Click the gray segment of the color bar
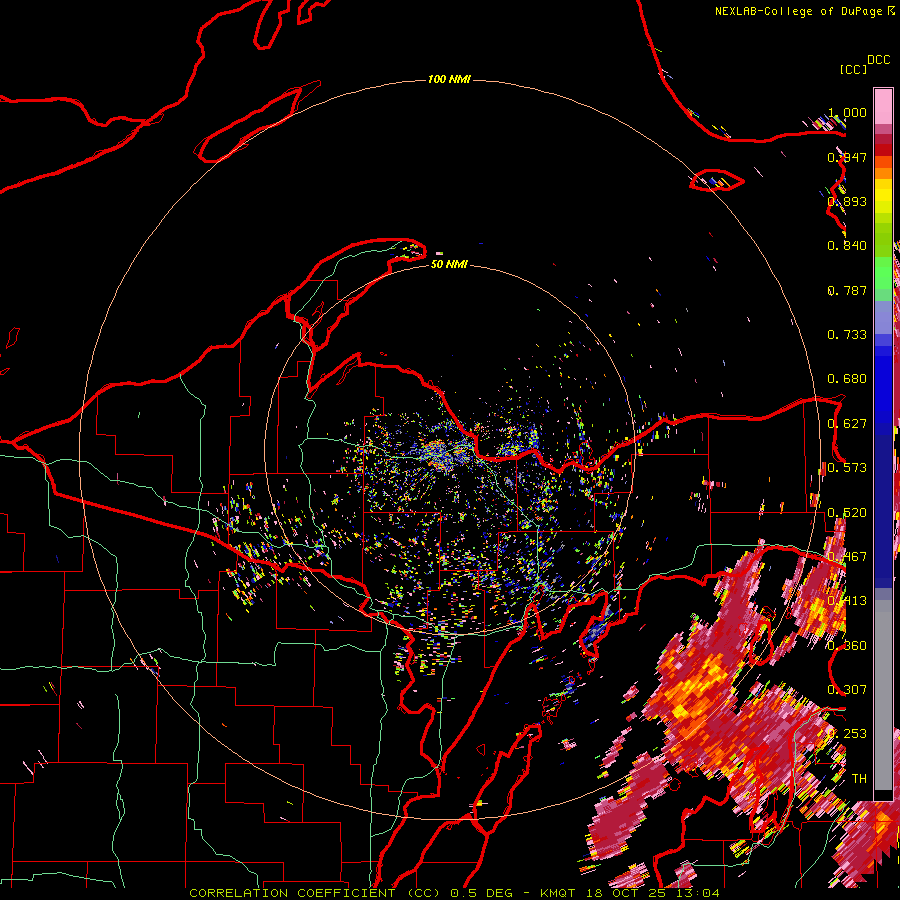The height and width of the screenshot is (900, 900). pos(883,695)
